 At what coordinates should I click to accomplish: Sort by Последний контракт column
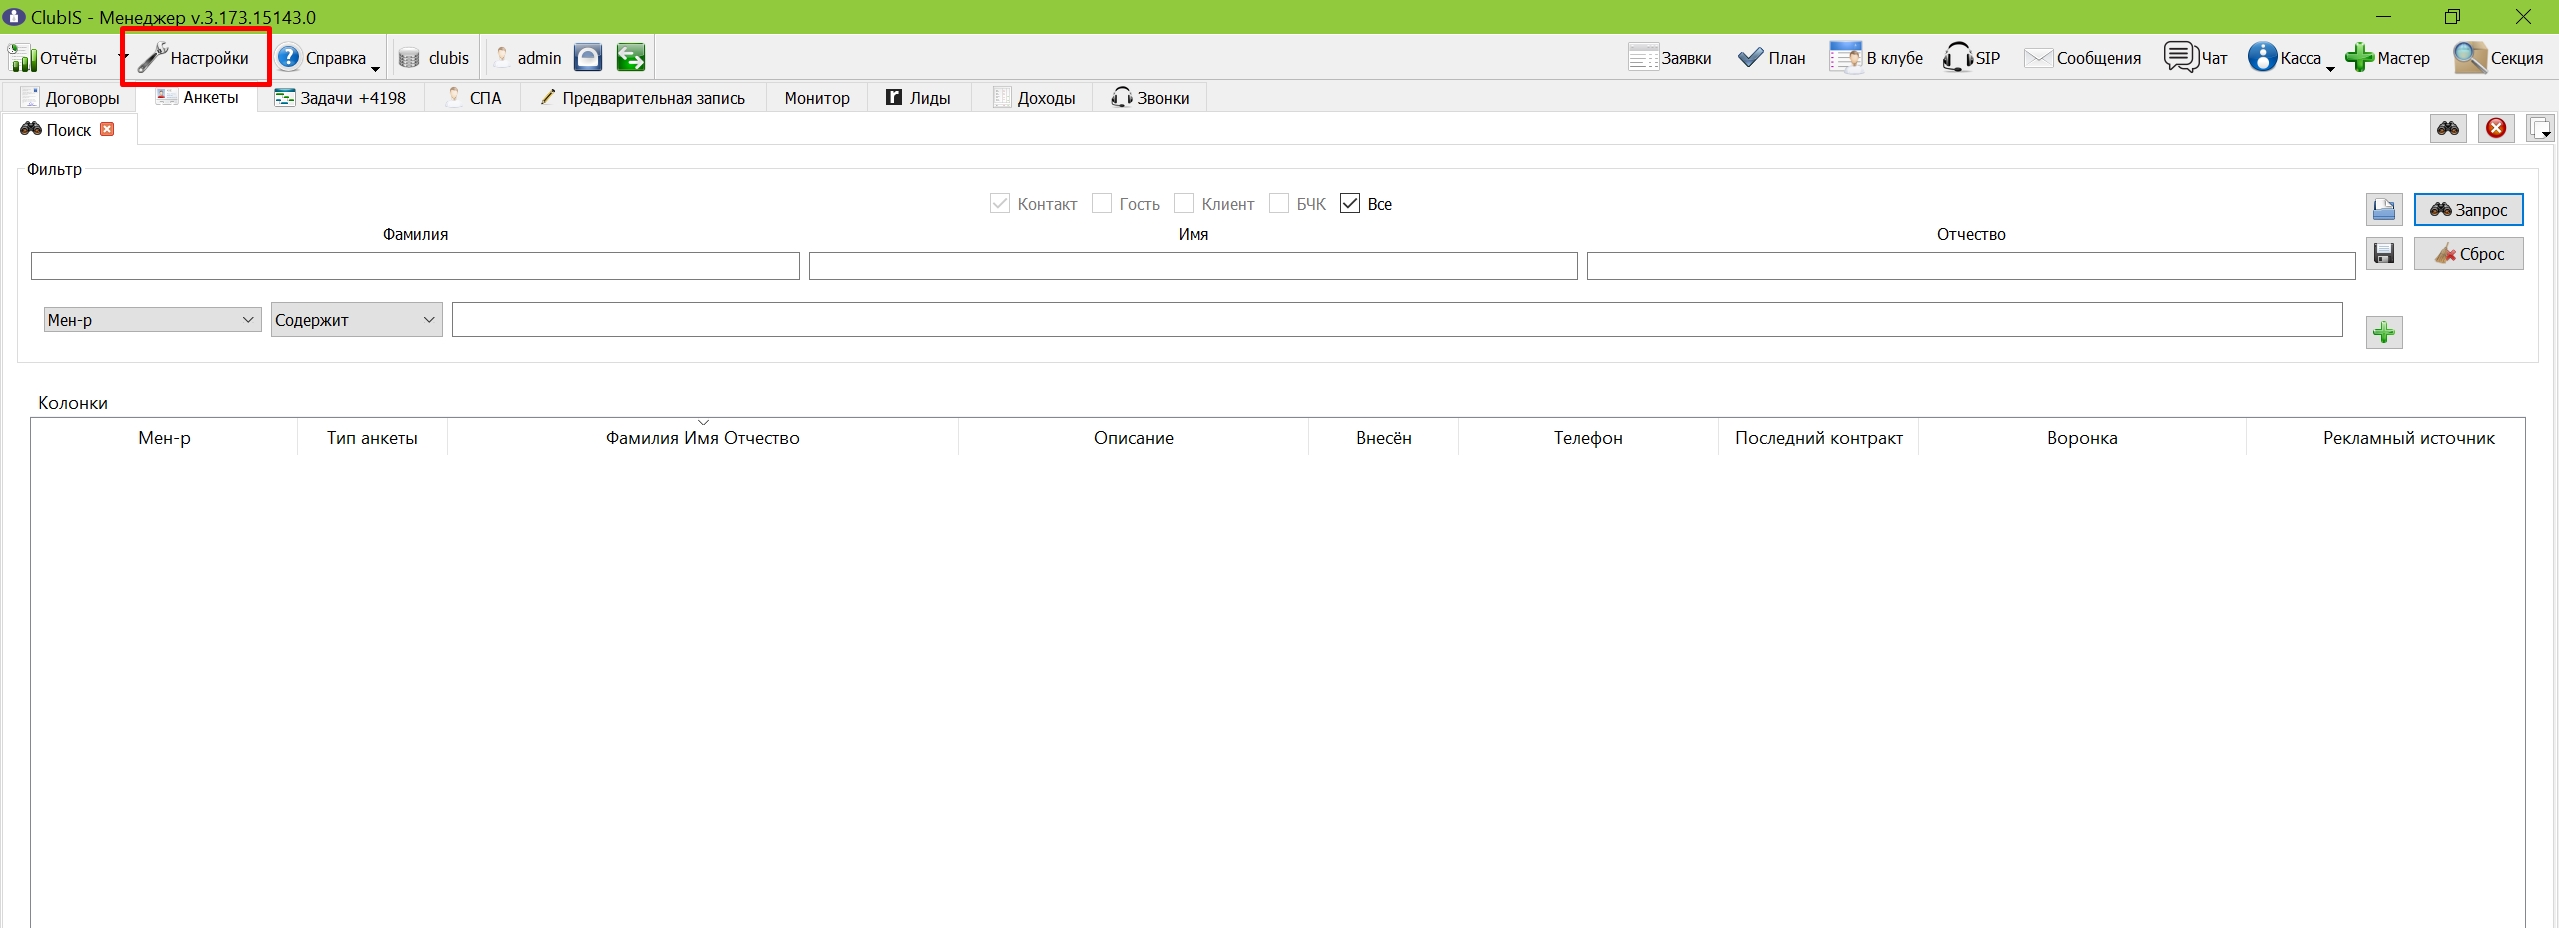[1819, 438]
